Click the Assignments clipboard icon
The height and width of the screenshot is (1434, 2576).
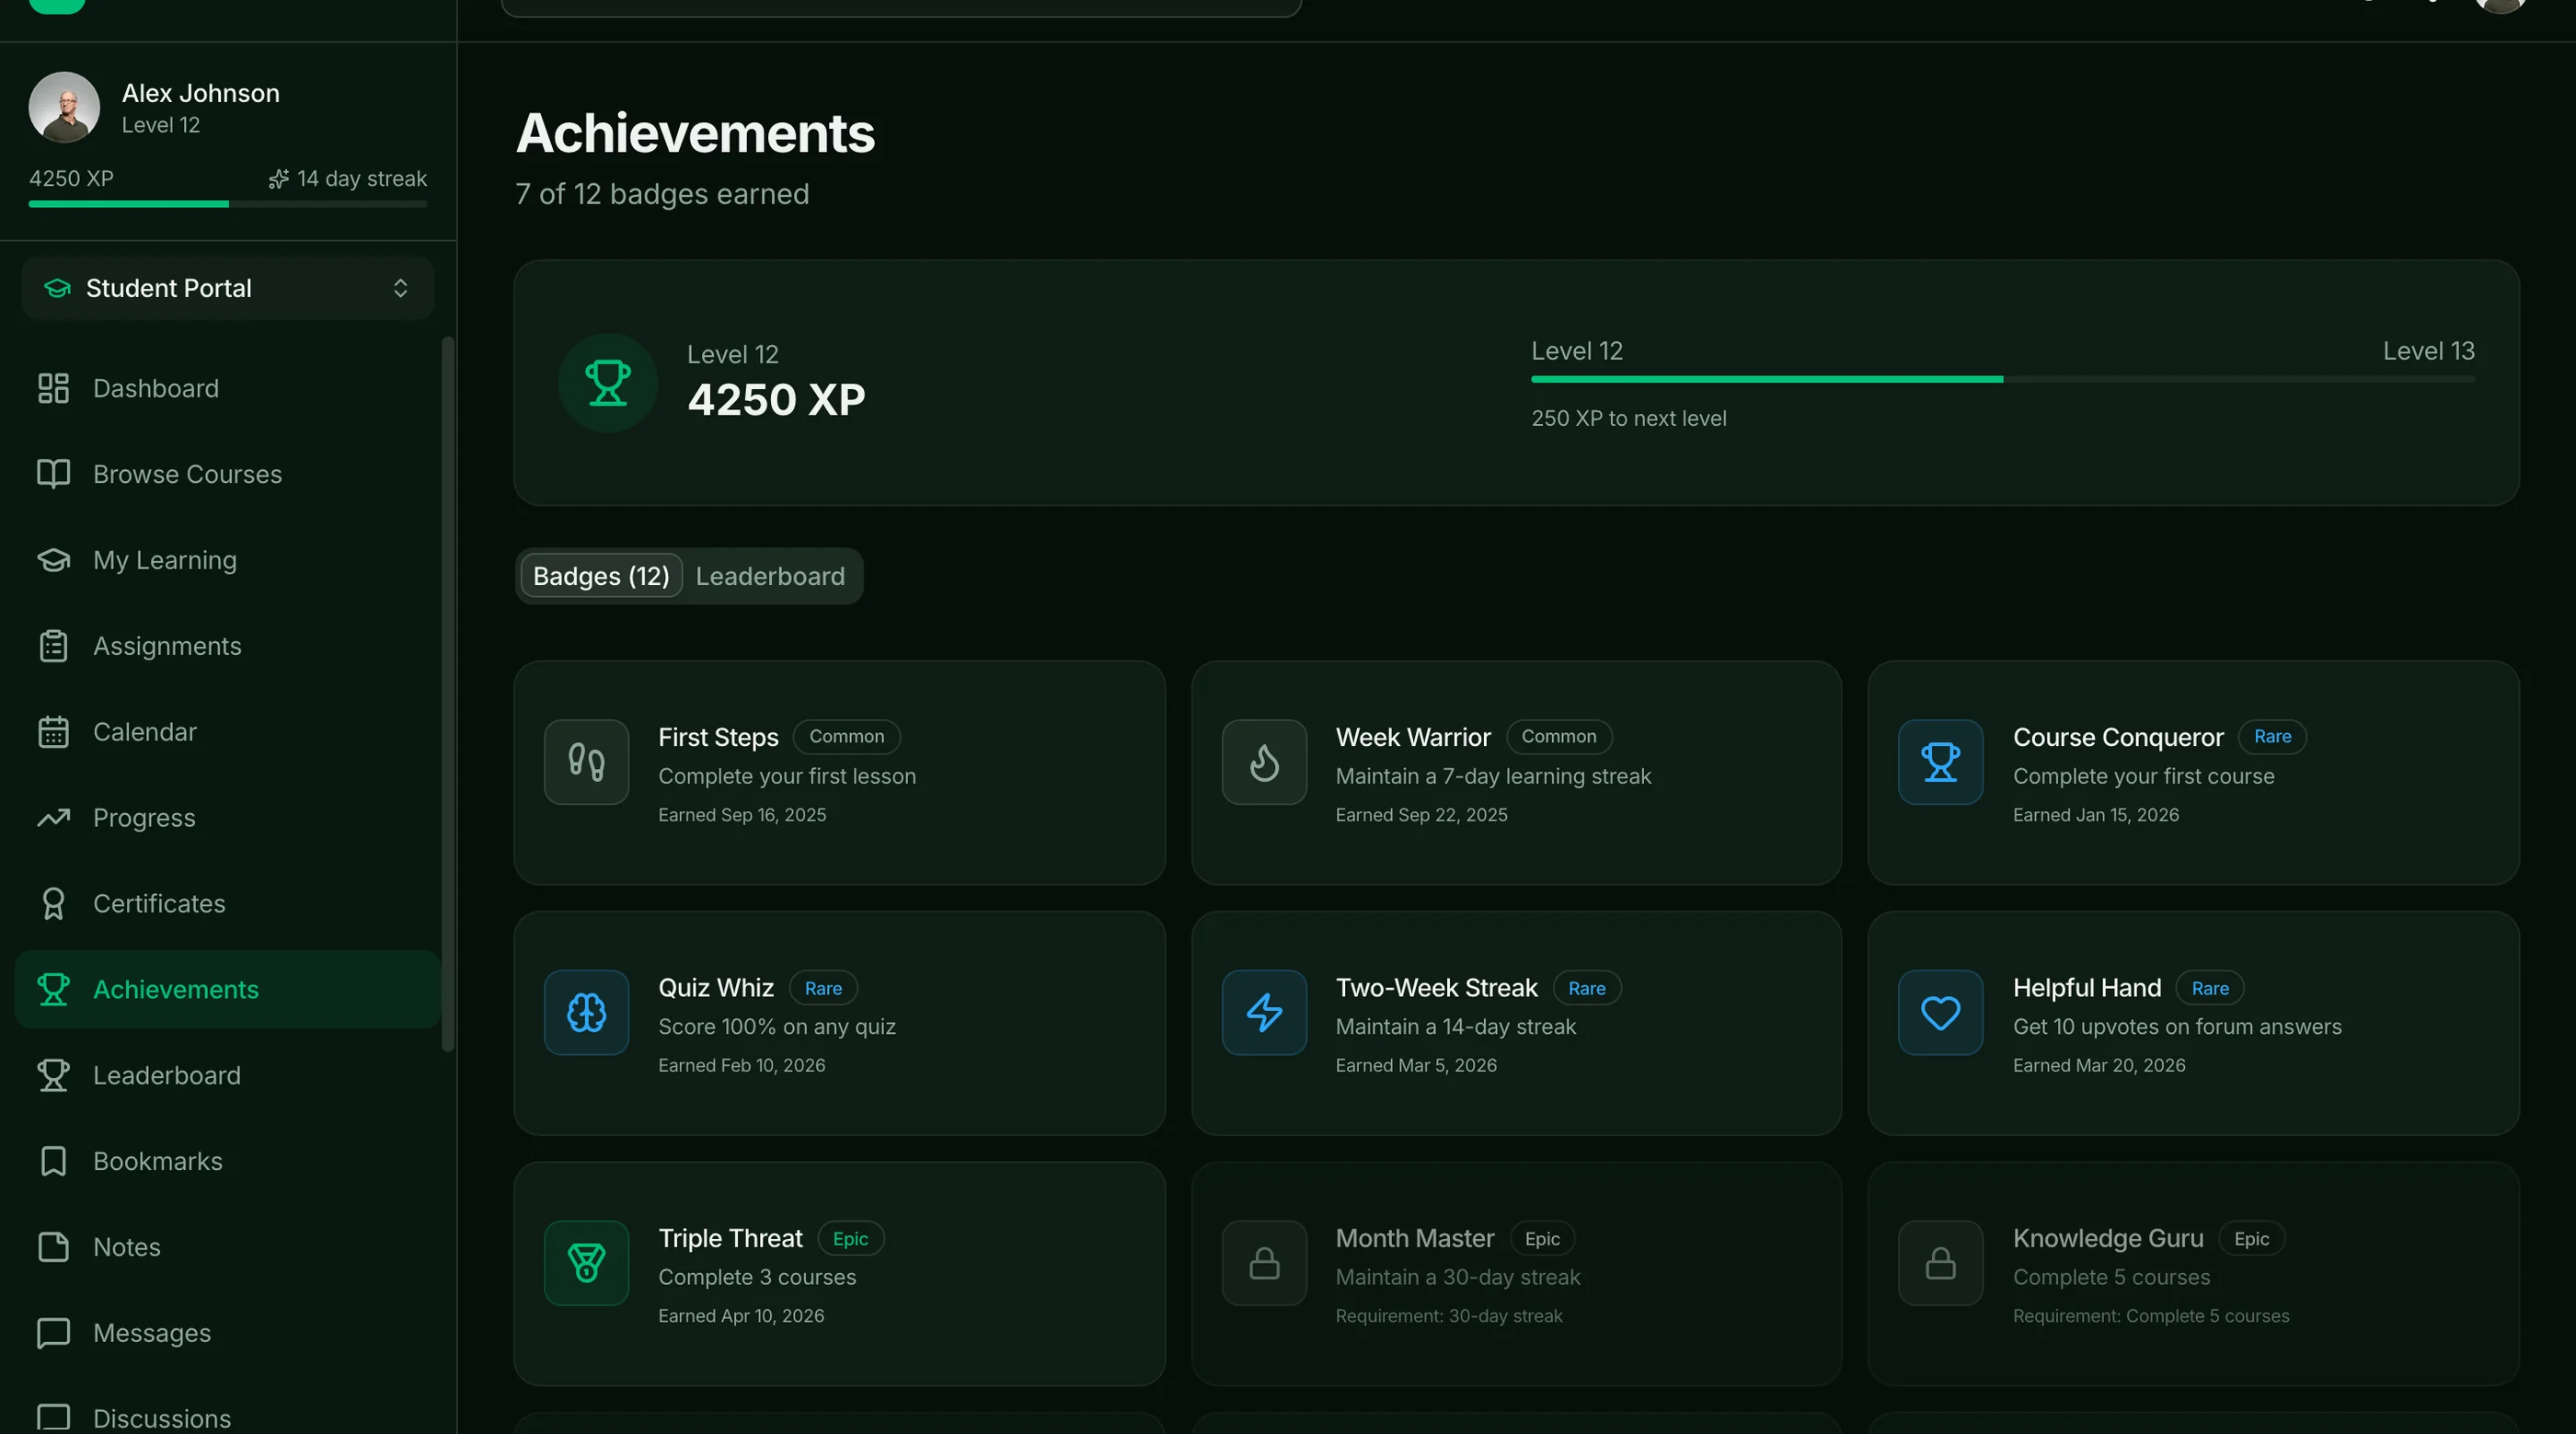[x=53, y=646]
